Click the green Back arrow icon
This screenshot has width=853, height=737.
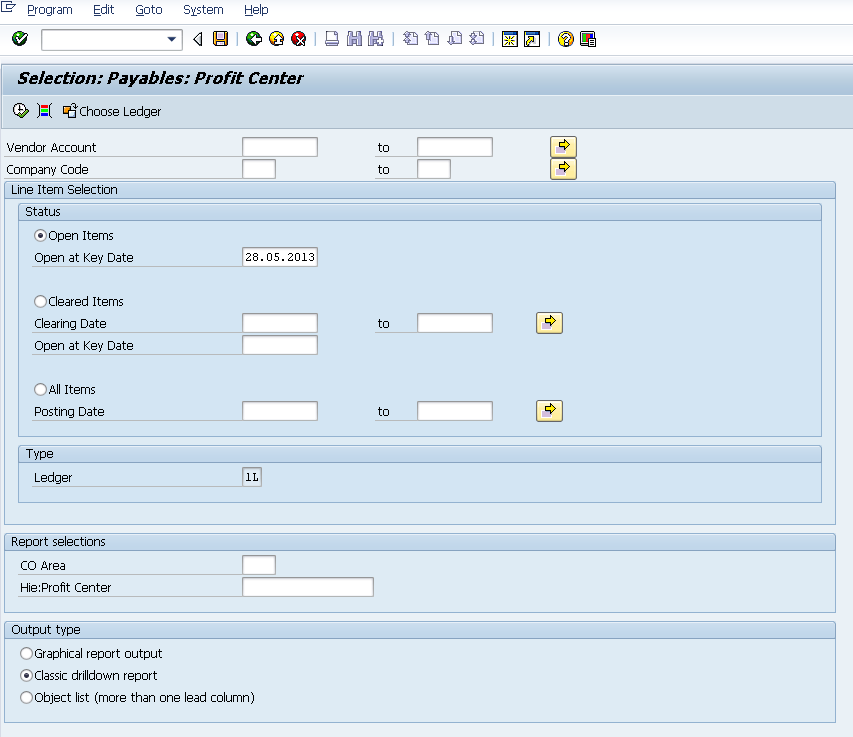(x=254, y=39)
